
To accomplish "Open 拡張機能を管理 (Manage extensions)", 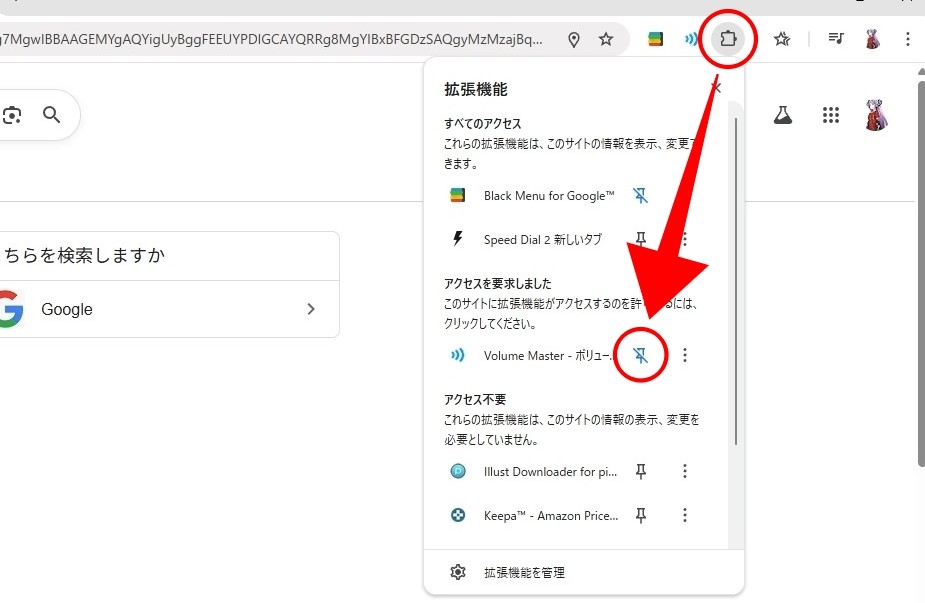I will pos(524,572).
